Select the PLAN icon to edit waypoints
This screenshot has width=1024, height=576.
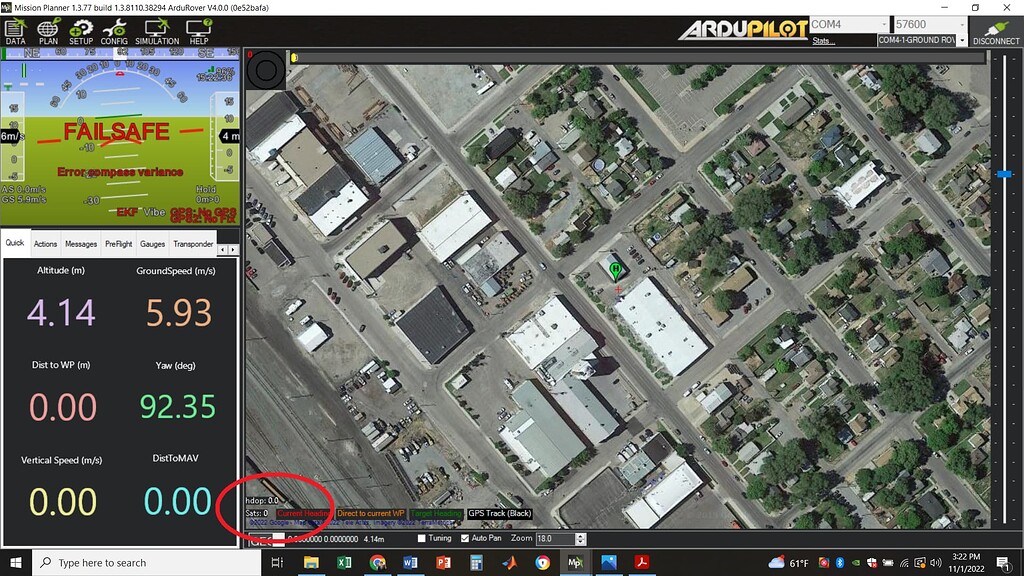point(47,30)
